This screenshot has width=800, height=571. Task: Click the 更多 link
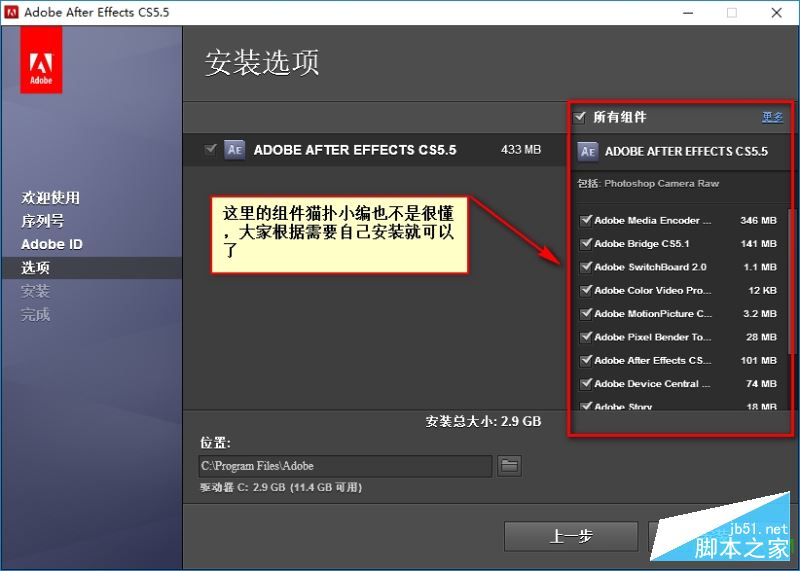coord(772,117)
